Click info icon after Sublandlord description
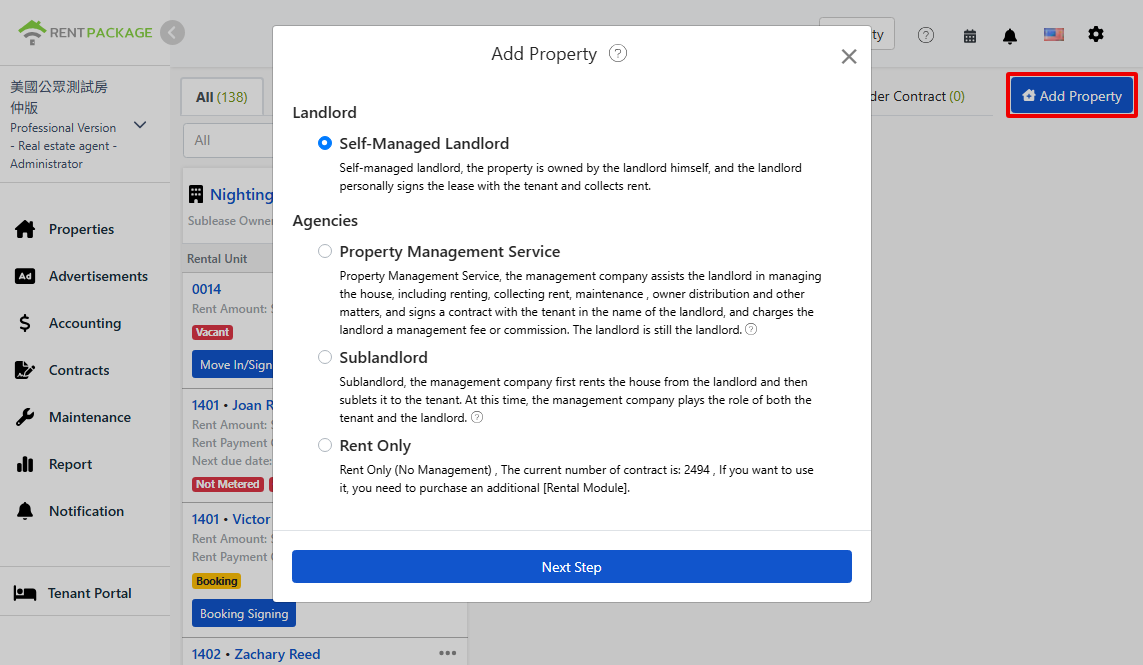This screenshot has height=665, width=1143. 477,417
